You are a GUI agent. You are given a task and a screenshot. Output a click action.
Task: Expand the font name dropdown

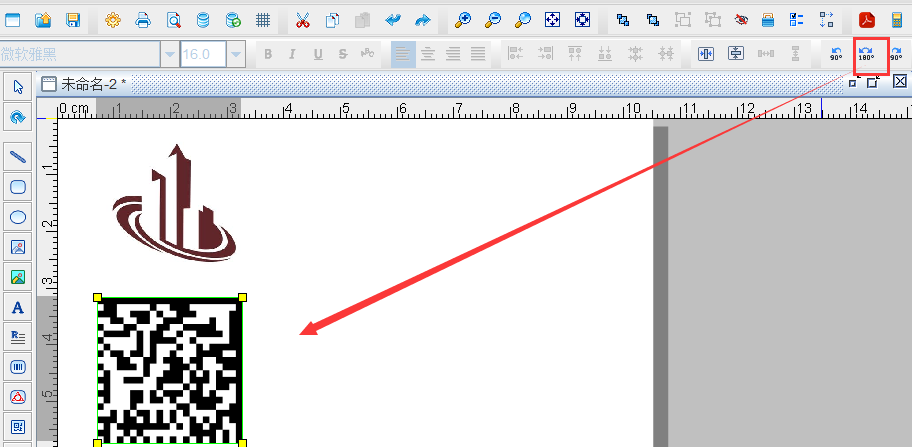coord(170,55)
